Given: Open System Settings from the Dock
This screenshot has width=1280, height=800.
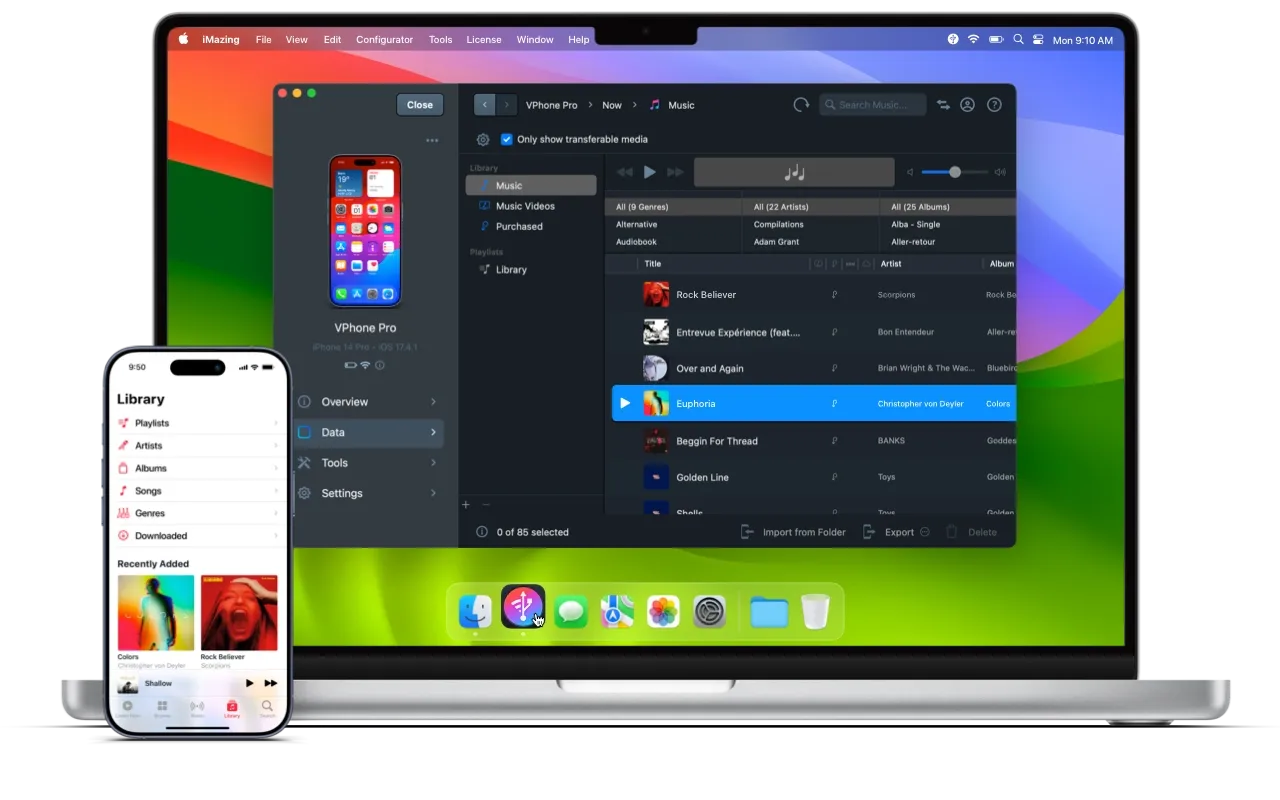Looking at the screenshot, I should pyautogui.click(x=709, y=611).
